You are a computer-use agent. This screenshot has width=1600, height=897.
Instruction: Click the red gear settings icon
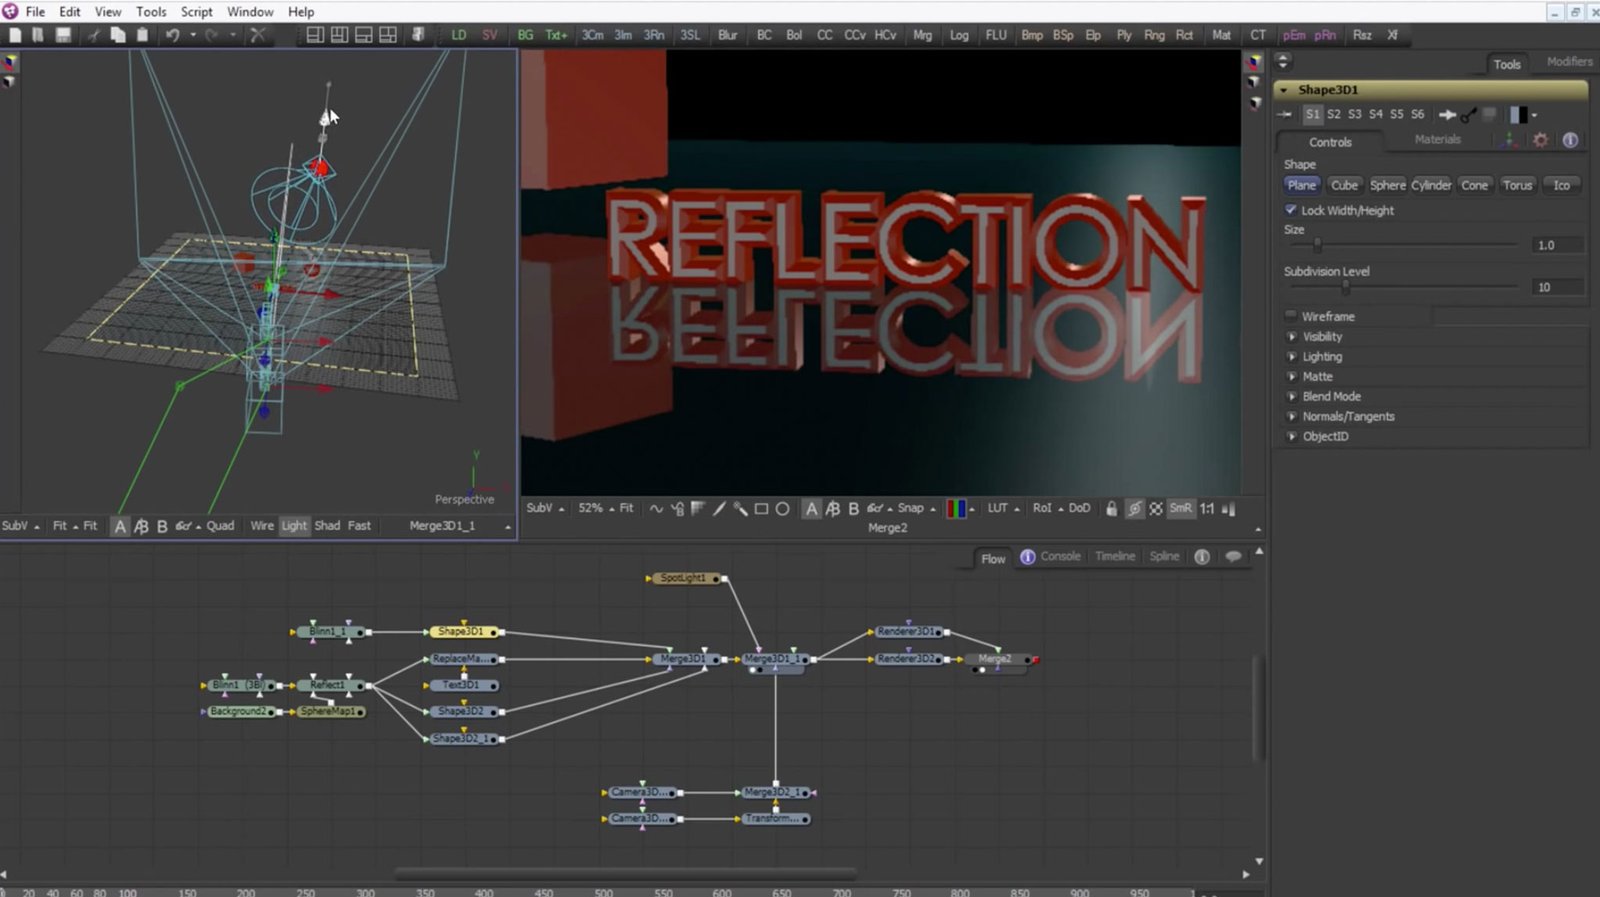[x=1540, y=140]
